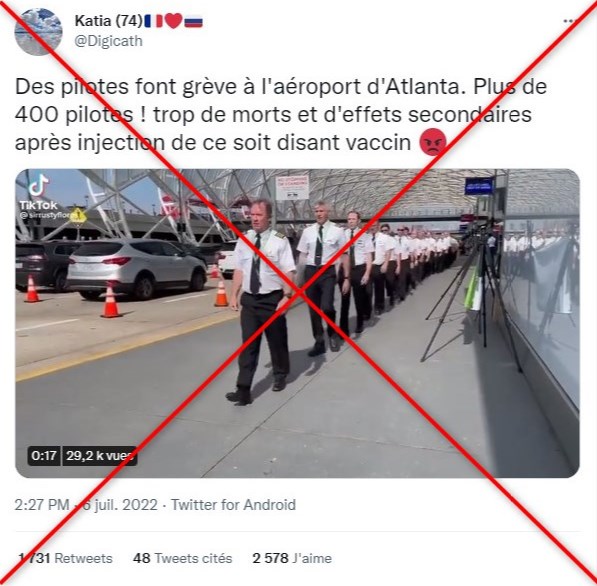
Task: Open the Katia profile avatar picture
Action: coord(38,32)
